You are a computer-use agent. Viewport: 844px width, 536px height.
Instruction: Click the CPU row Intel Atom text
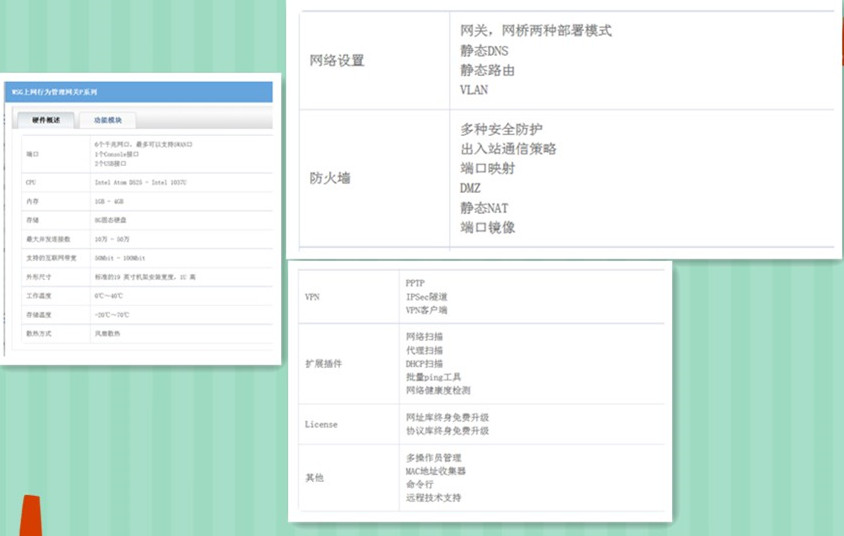(x=140, y=183)
